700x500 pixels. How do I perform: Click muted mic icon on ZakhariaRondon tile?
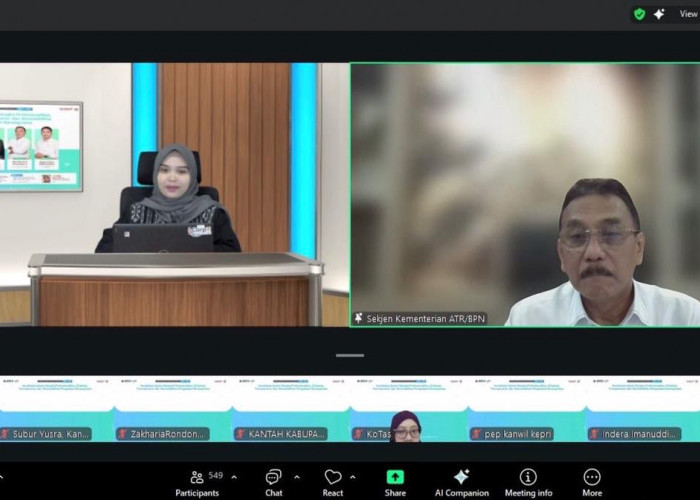tap(123, 434)
